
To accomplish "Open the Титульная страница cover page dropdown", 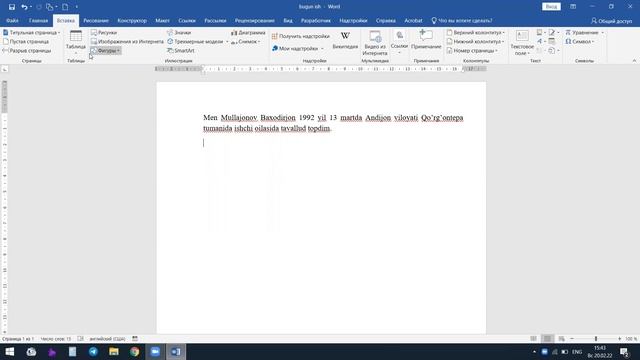I will pyautogui.click(x=31, y=32).
